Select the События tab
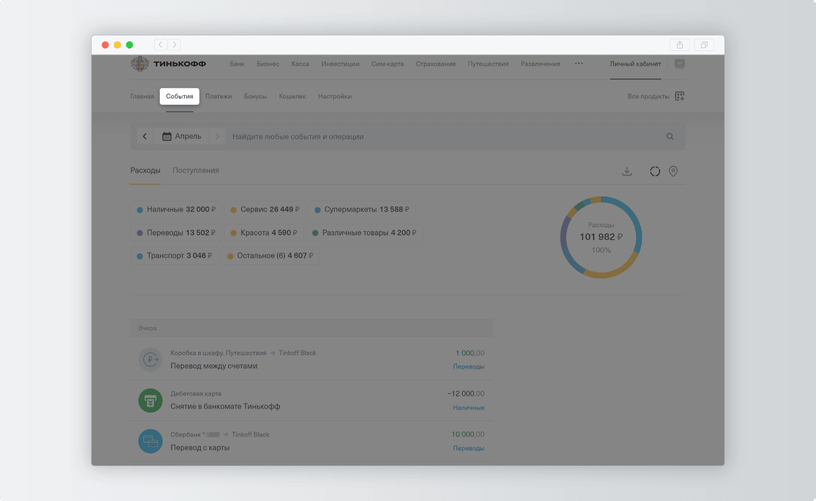The image size is (816, 501). [179, 96]
